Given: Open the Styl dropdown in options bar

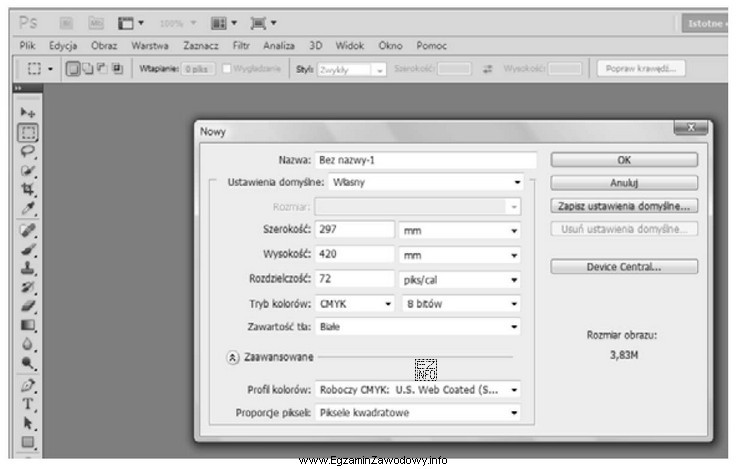Looking at the screenshot, I should [351, 70].
